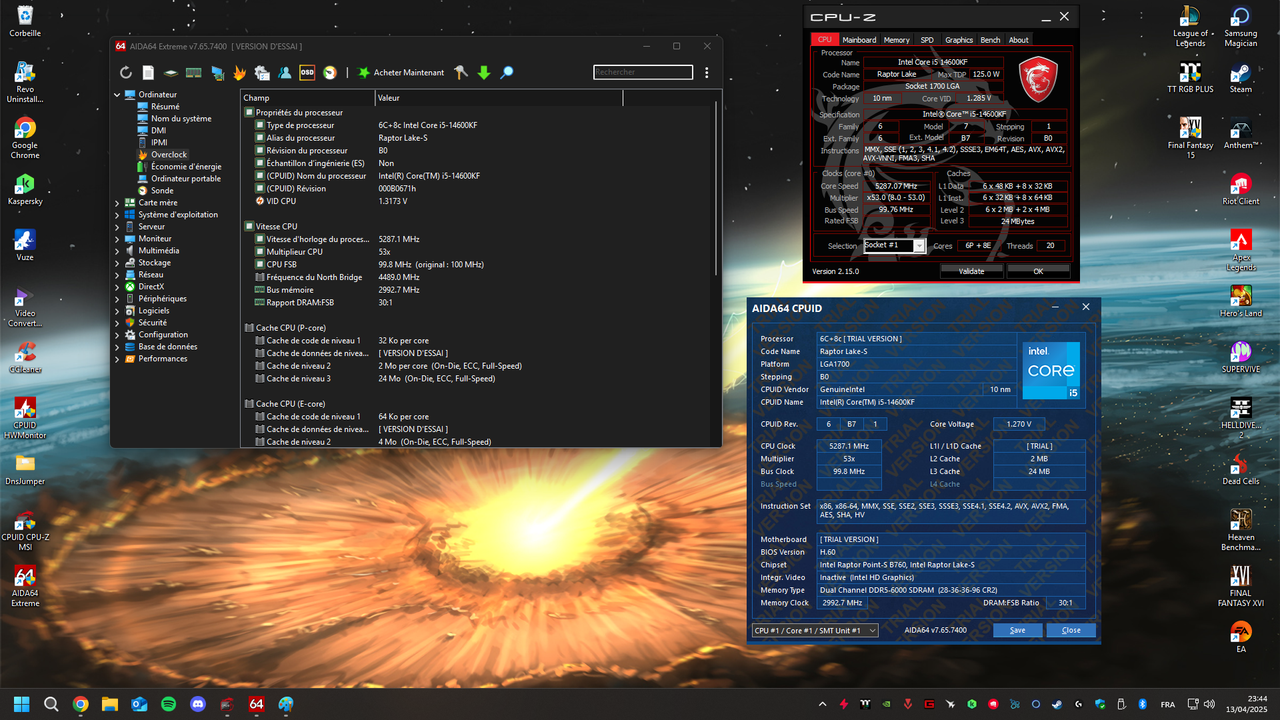Select Résumé in the AIDA64 tree
Screen dimensions: 1280x720
166,107
